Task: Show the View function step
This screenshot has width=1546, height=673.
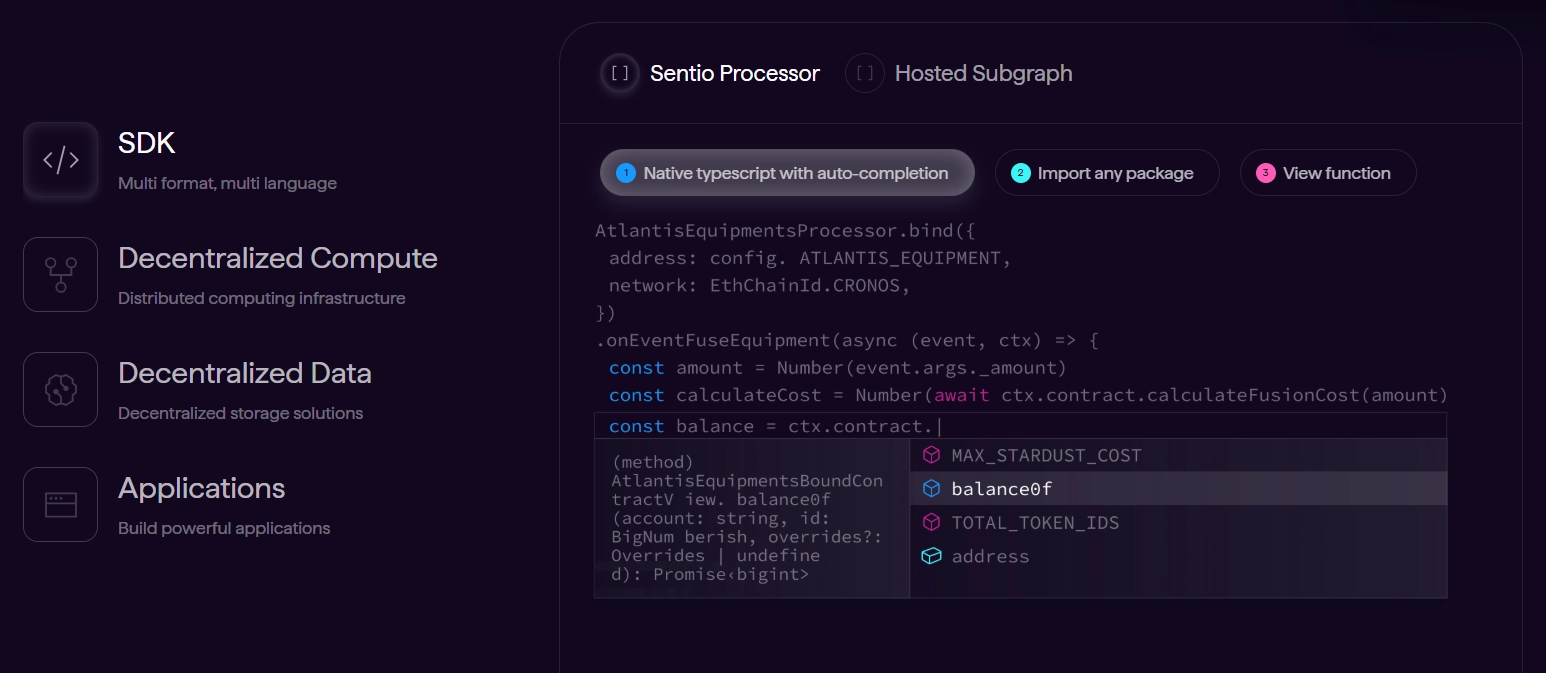Action: pyautogui.click(x=1328, y=173)
